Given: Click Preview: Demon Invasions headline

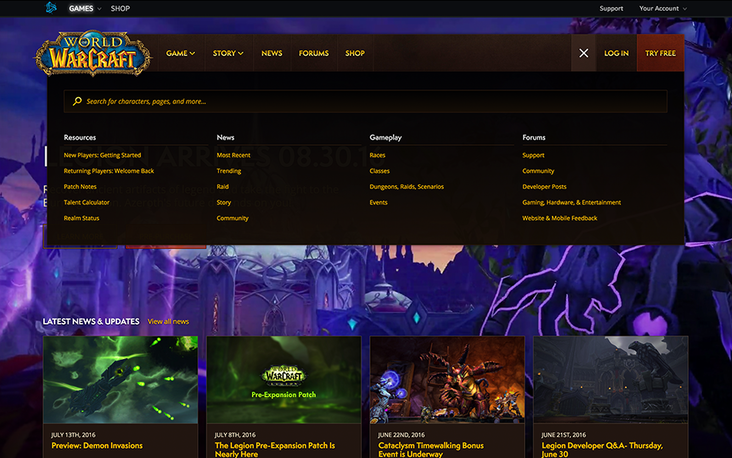Looking at the screenshot, I should (97, 445).
